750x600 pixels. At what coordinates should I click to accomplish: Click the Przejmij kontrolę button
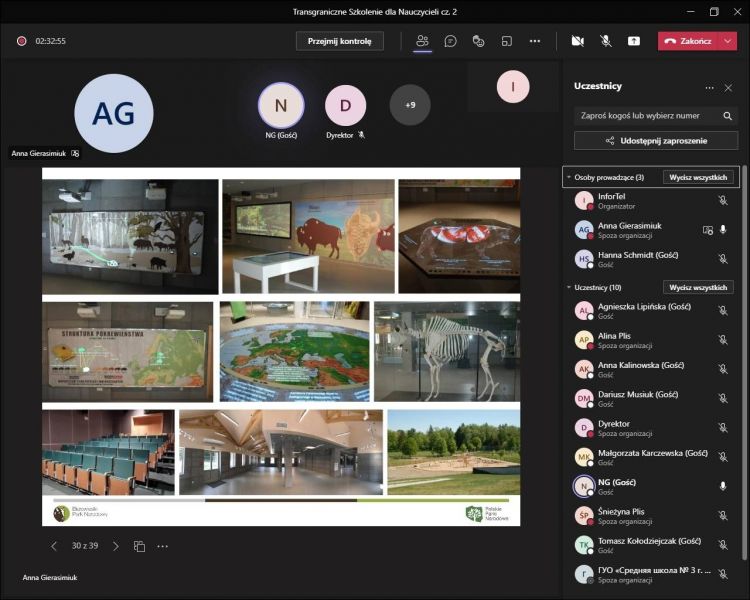[x=339, y=41]
